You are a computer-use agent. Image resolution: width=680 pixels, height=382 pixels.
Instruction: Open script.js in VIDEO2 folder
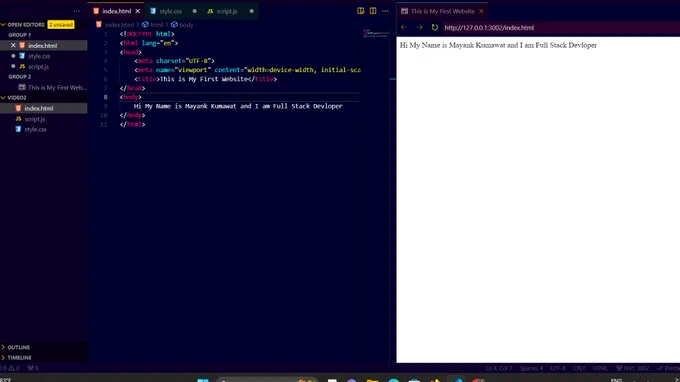[x=34, y=119]
